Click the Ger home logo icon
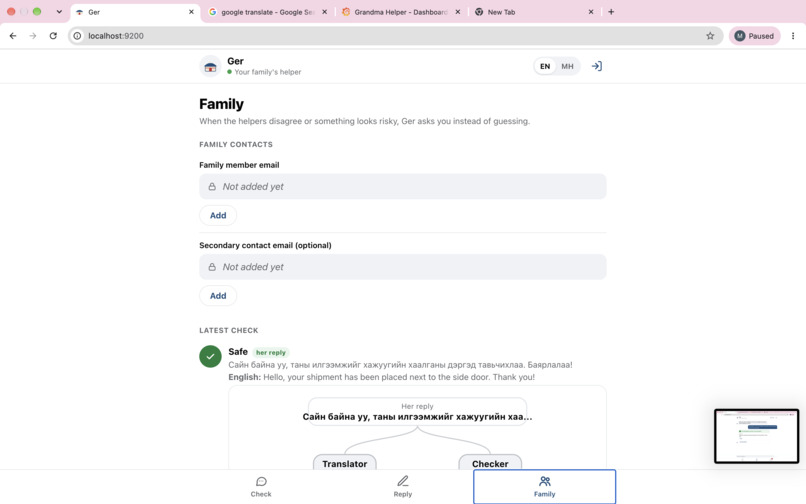Viewport: 806px width, 504px height. 210,66
